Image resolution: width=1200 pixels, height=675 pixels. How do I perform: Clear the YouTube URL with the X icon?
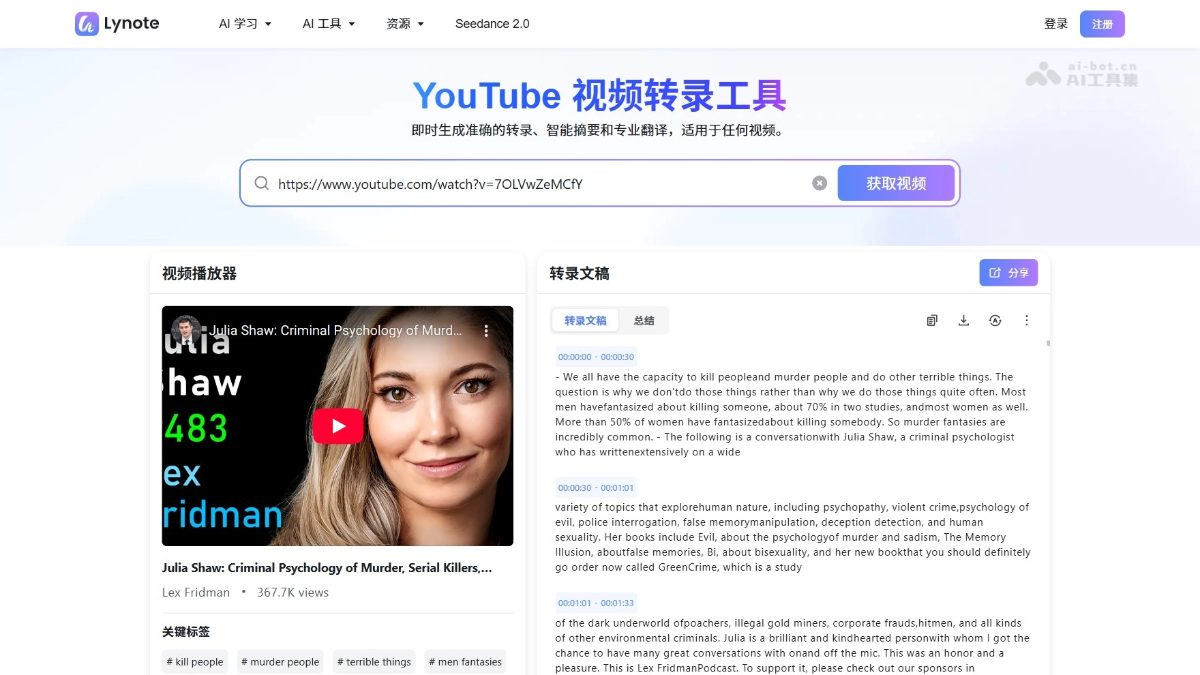point(819,183)
